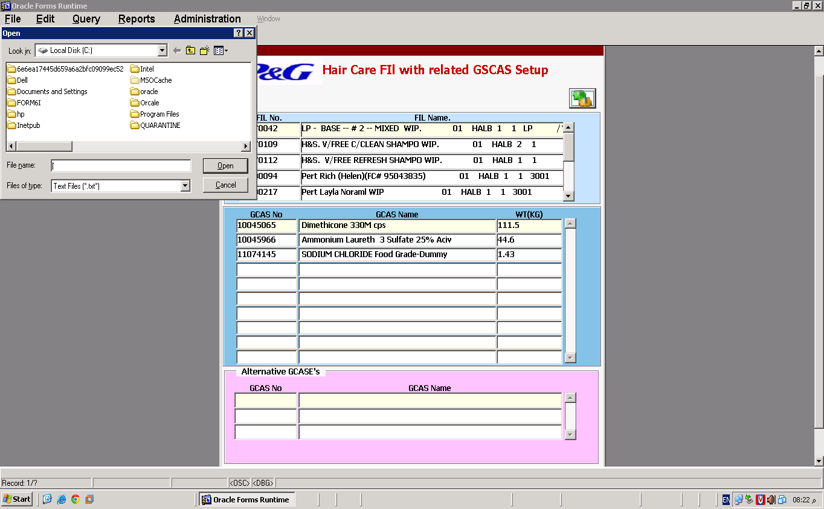Screen dimensions: 824x509
Task: Select the MSOCache folder
Action: pos(151,80)
